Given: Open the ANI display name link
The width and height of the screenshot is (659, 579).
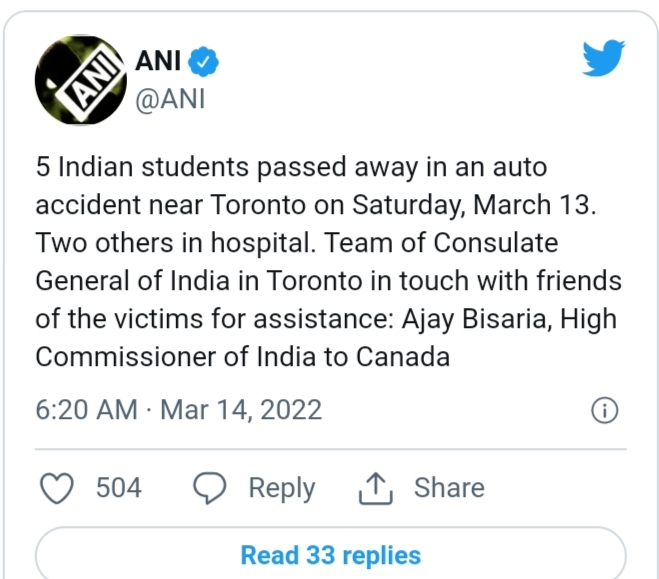Looking at the screenshot, I should pyautogui.click(x=159, y=61).
